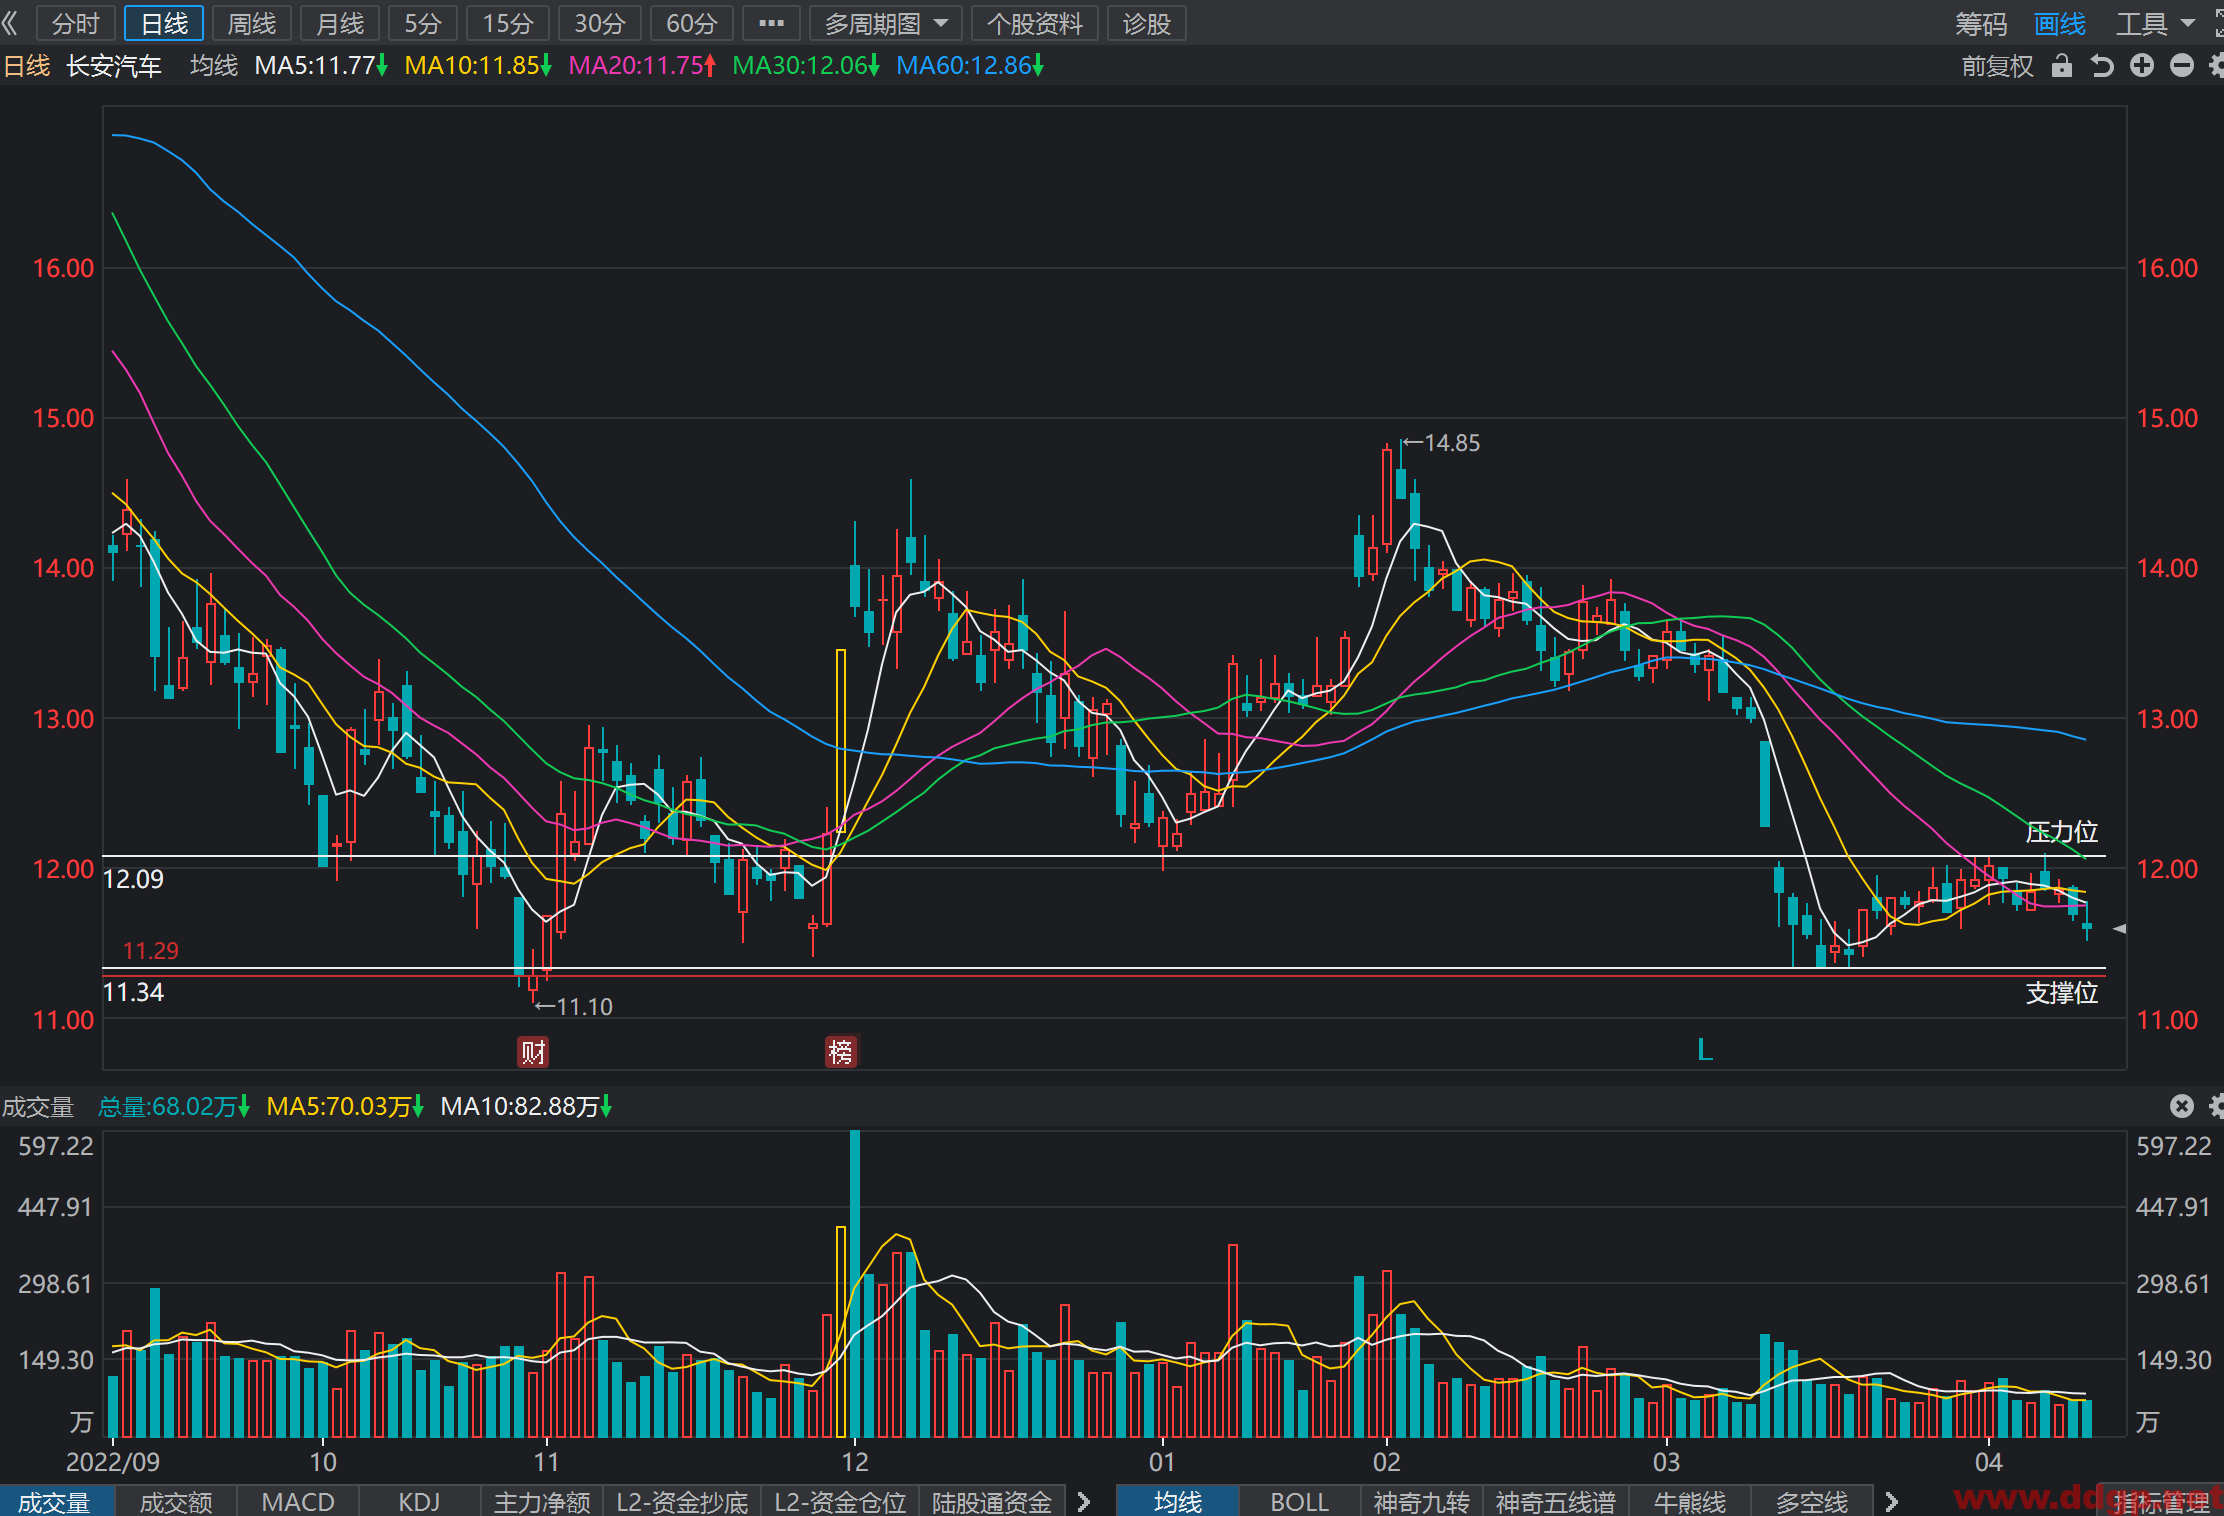This screenshot has height=1516, width=2224.
Task: Open the 多周期图 dropdown
Action: pyautogui.click(x=885, y=24)
